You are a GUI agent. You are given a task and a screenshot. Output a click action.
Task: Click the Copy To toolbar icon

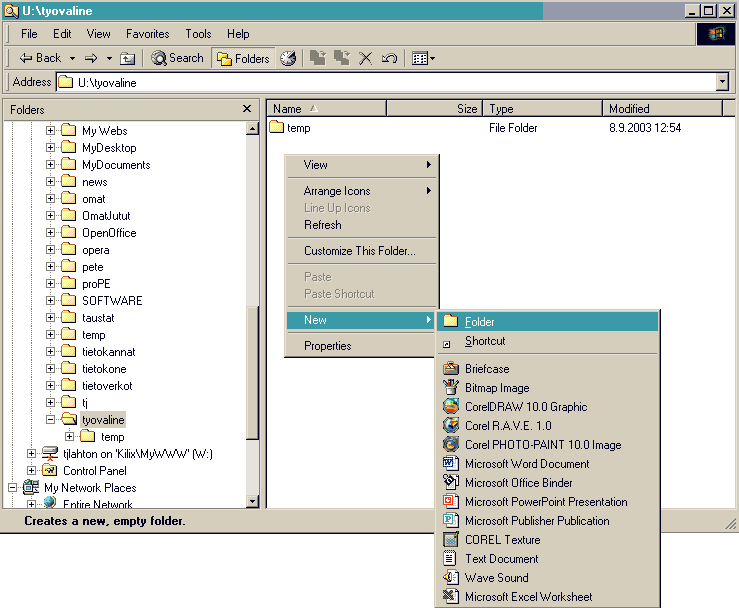pyautogui.click(x=342, y=58)
